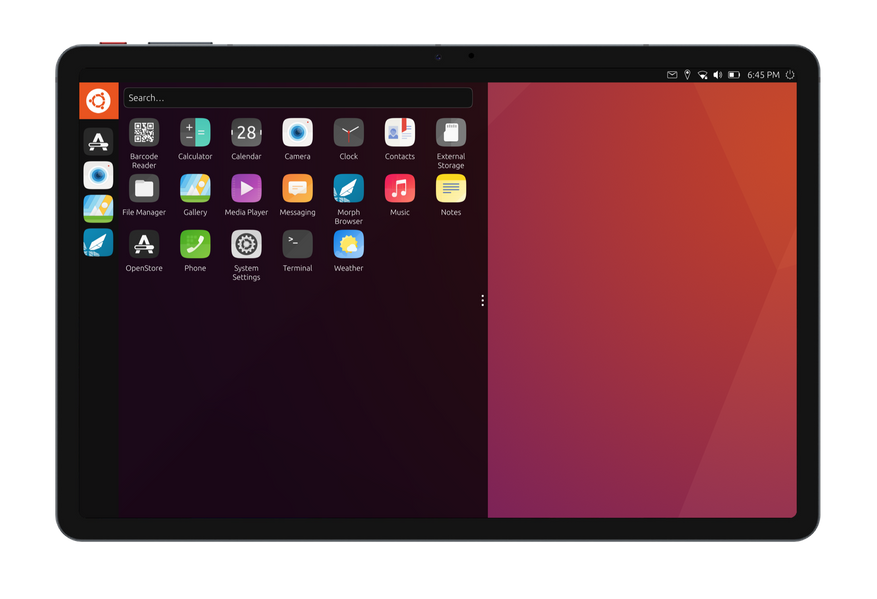Click the Ubuntu home button in launcher
The image size is (877, 599).
click(x=98, y=101)
